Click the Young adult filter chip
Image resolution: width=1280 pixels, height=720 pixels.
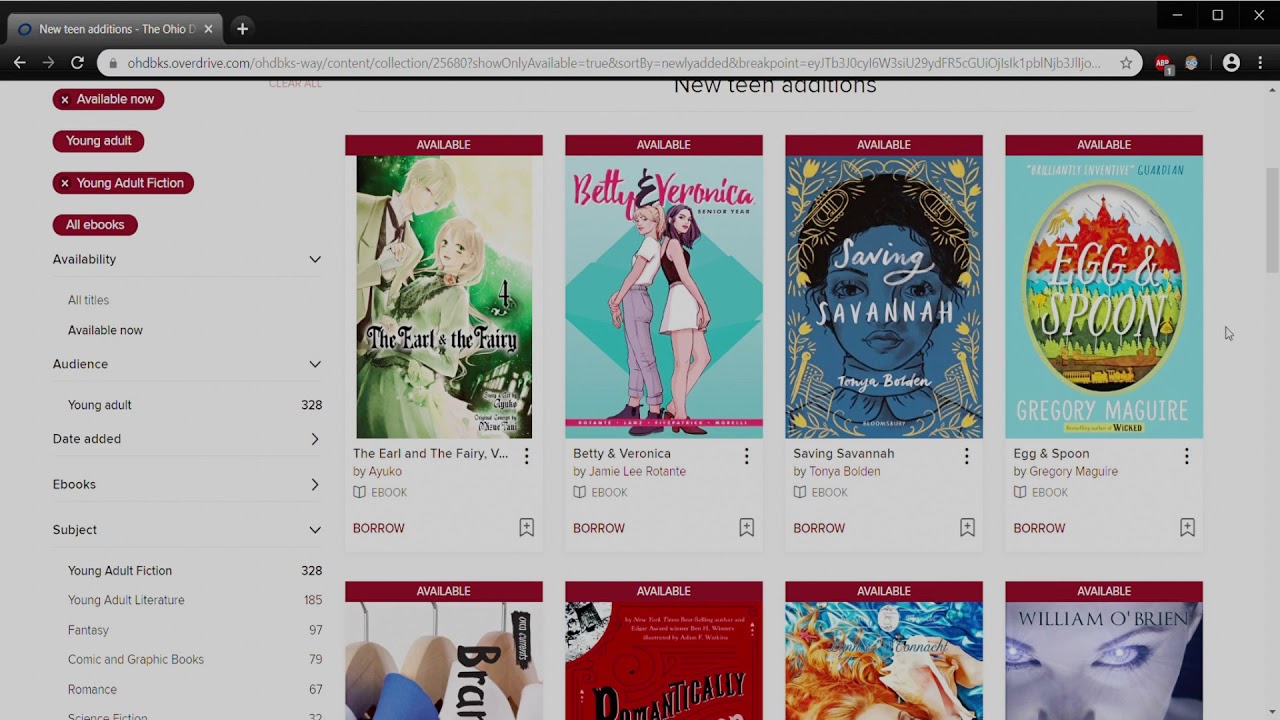98,141
